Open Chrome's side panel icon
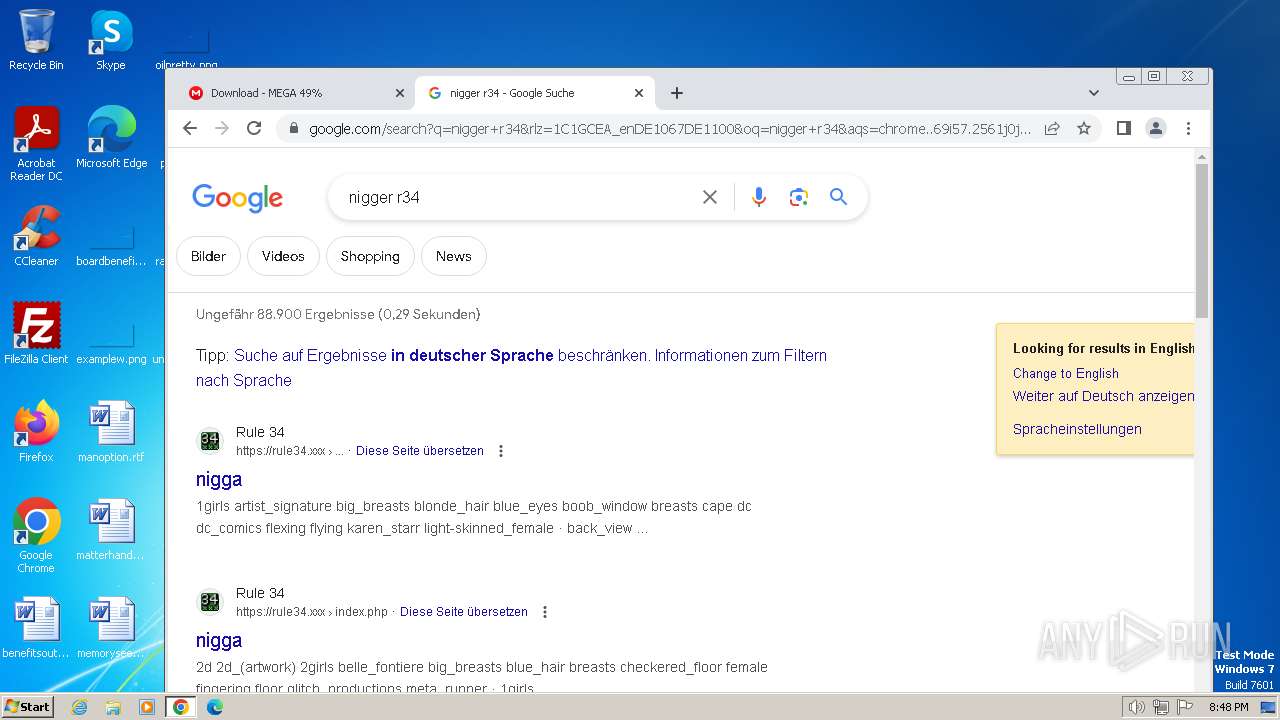Image resolution: width=1280 pixels, height=720 pixels. click(1123, 128)
